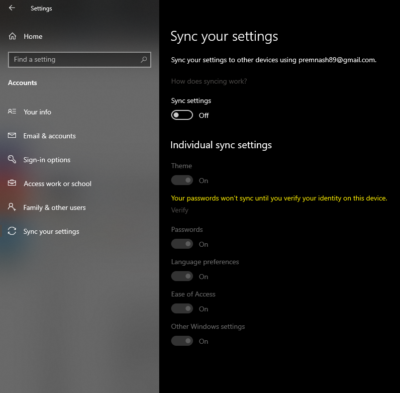Screen dimensions: 400x393
Task: Turn on the Sync settings toggle
Action: [x=182, y=115]
